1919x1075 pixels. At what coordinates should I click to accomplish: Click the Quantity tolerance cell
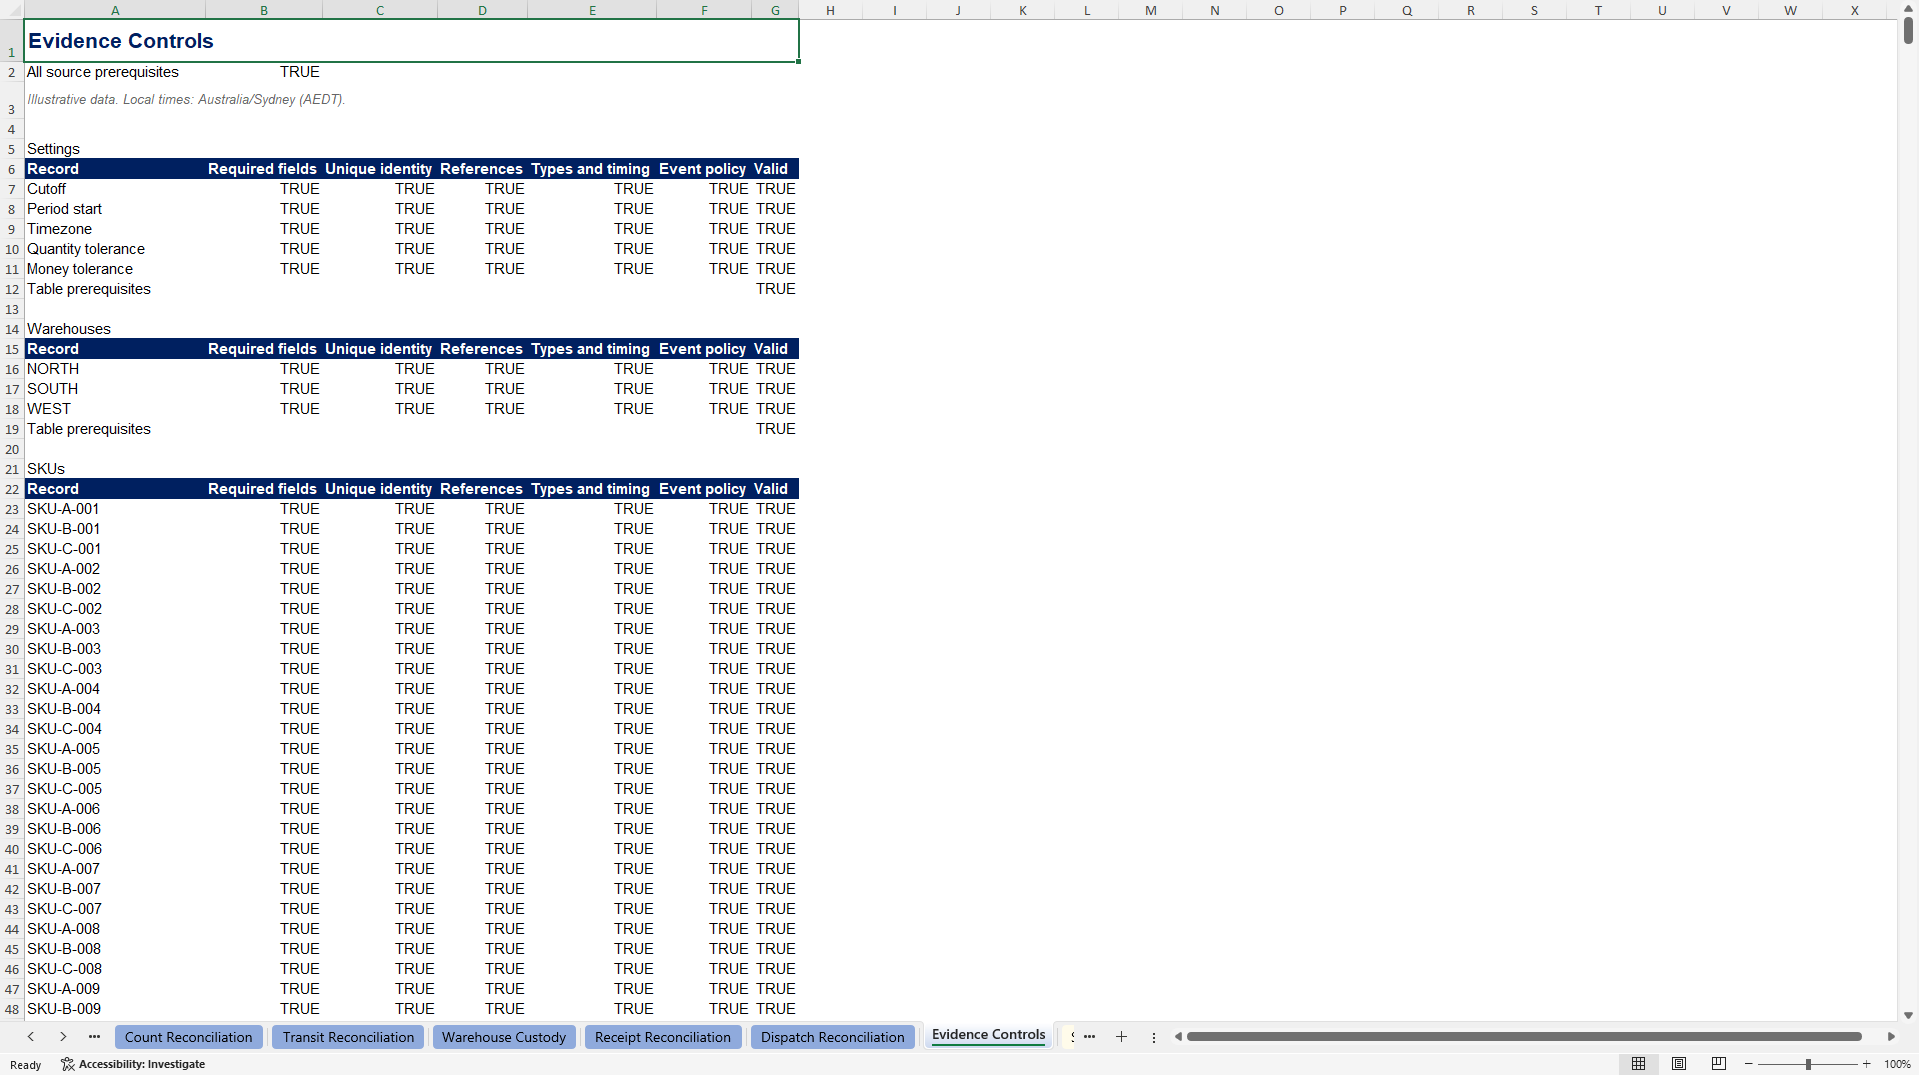click(115, 249)
